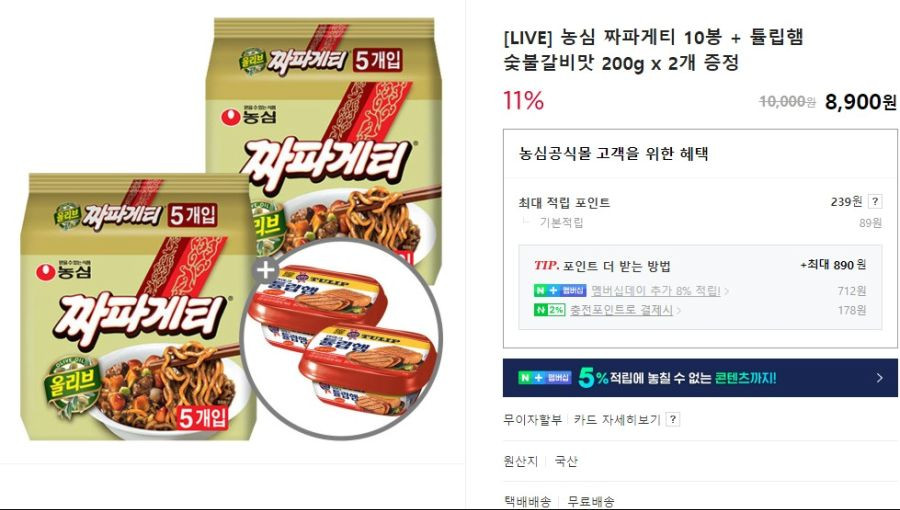This screenshot has width=900, height=510.
Task: Click the Tulip ham circular product image
Action: [341, 339]
